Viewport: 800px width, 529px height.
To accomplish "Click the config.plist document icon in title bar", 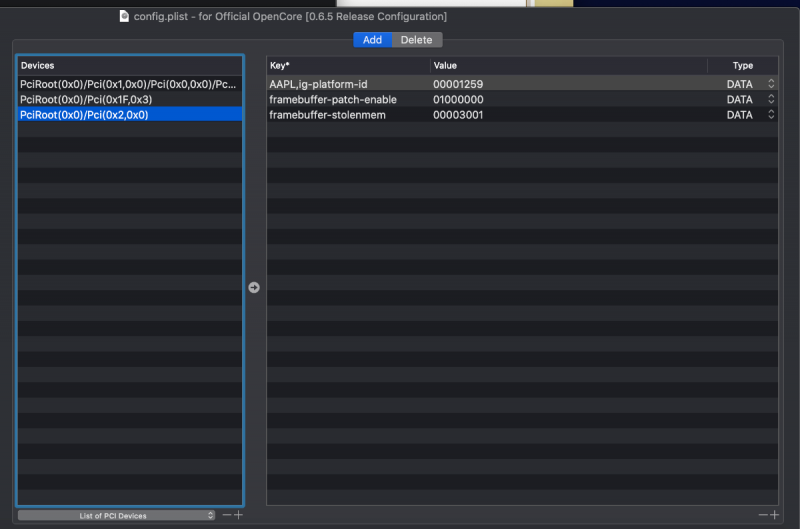I will pos(124,16).
